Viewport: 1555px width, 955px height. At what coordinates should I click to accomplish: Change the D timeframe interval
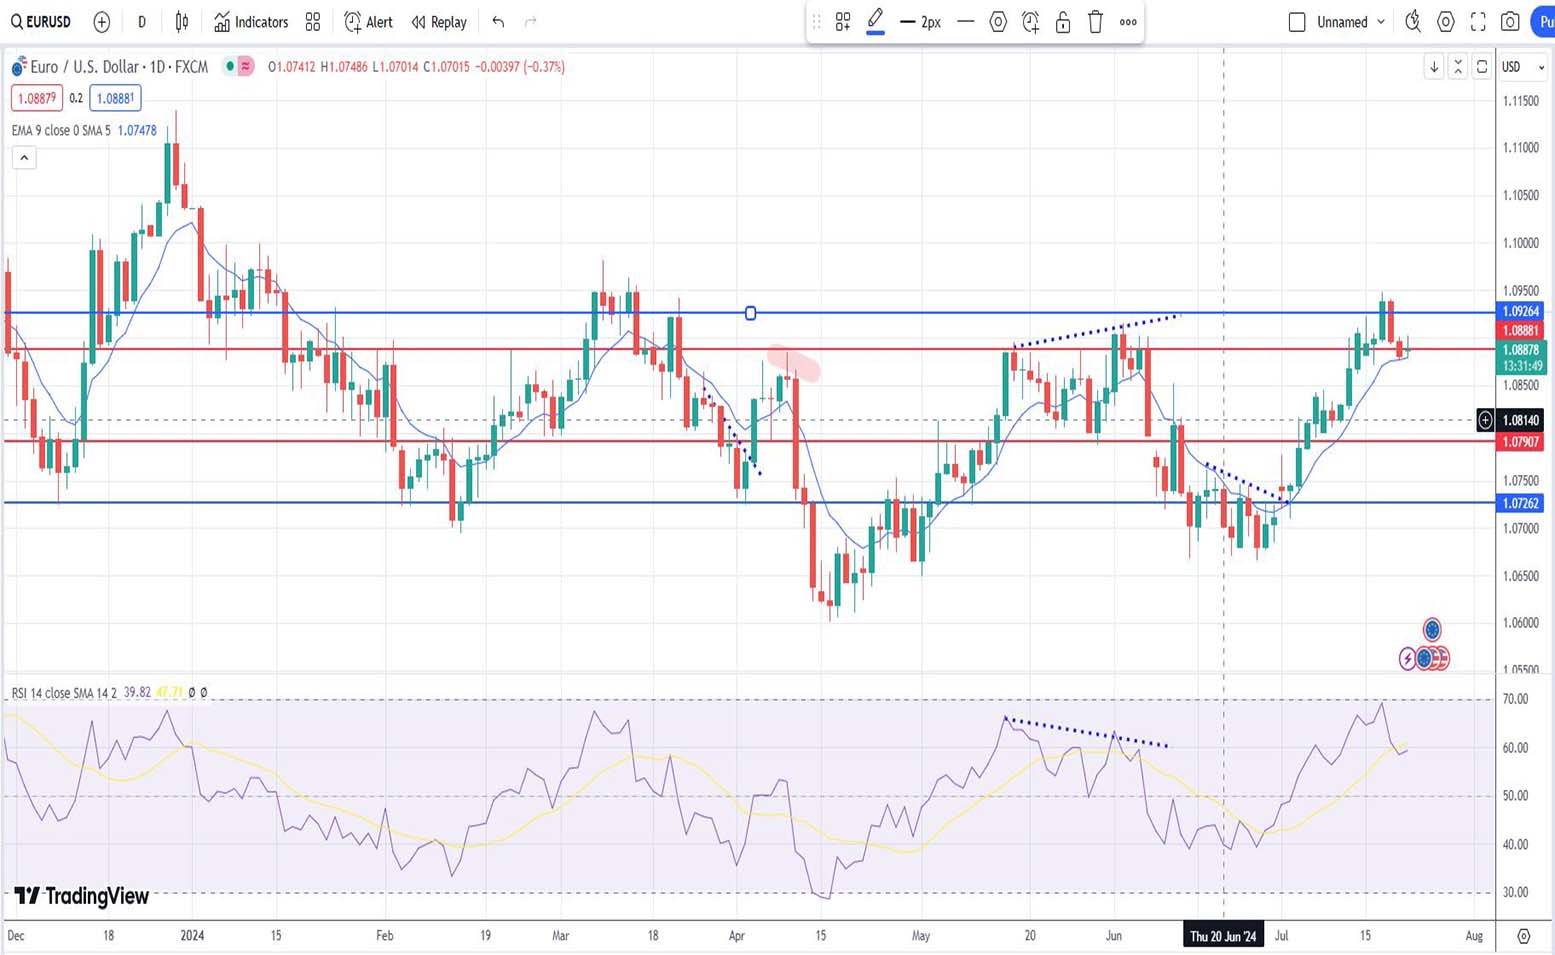tap(142, 22)
